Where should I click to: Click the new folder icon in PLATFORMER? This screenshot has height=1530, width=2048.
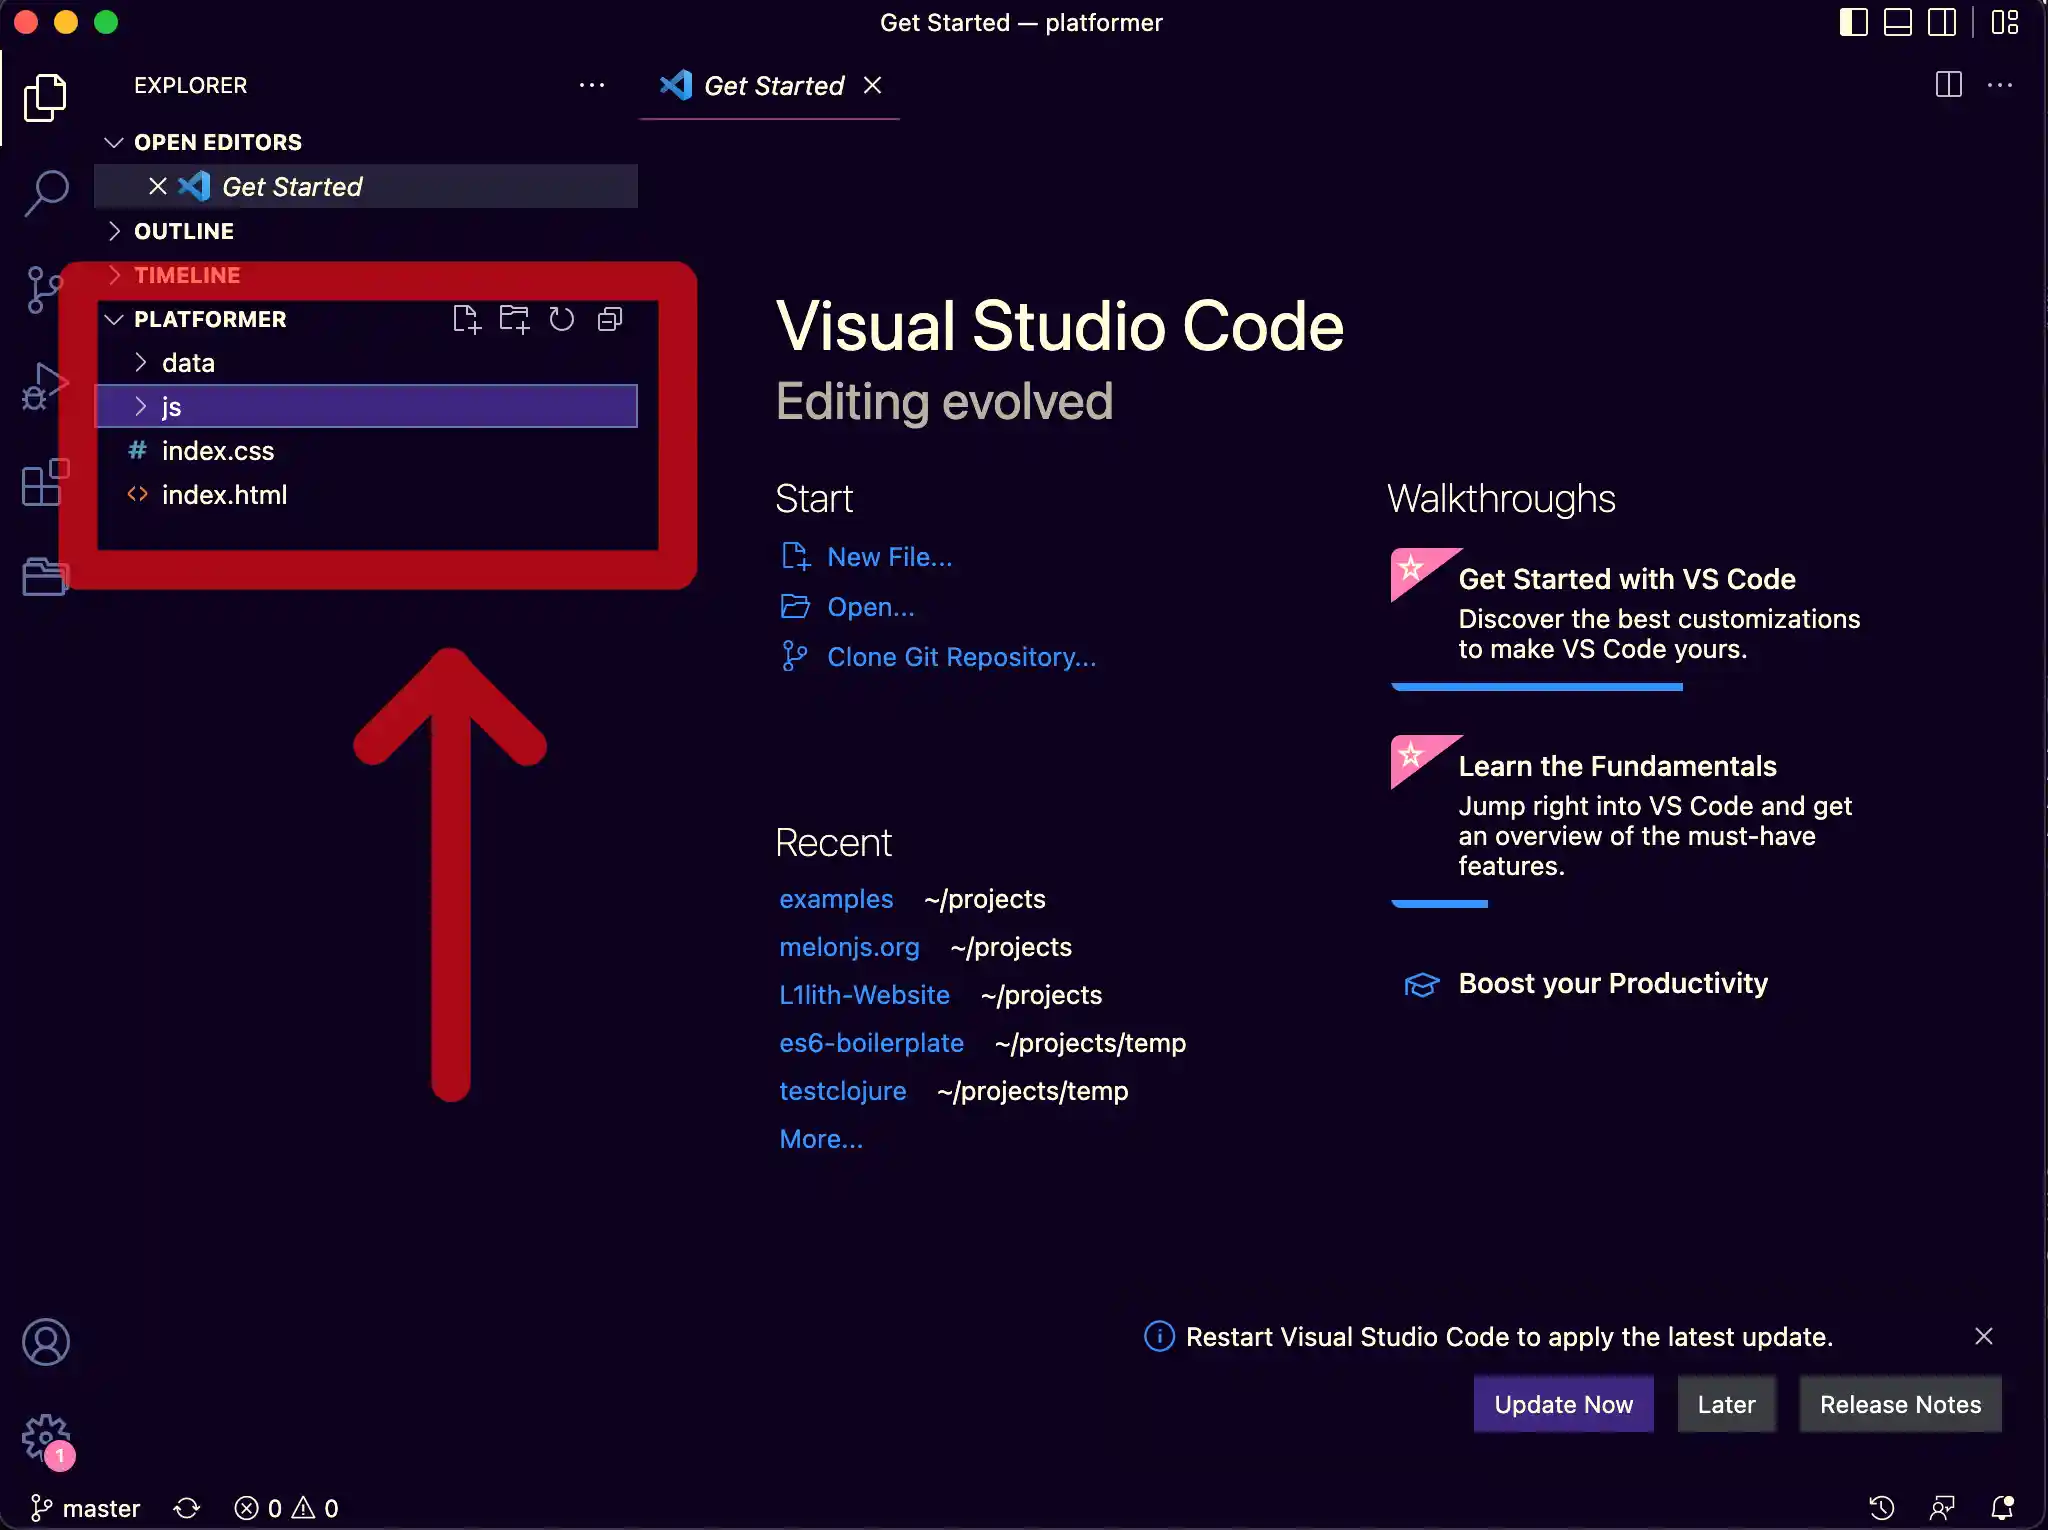(514, 318)
